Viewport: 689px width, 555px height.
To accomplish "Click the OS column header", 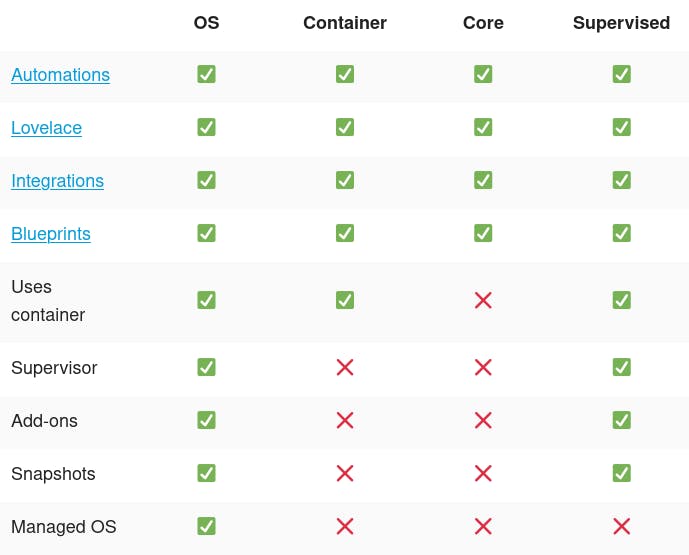I will click(206, 23).
